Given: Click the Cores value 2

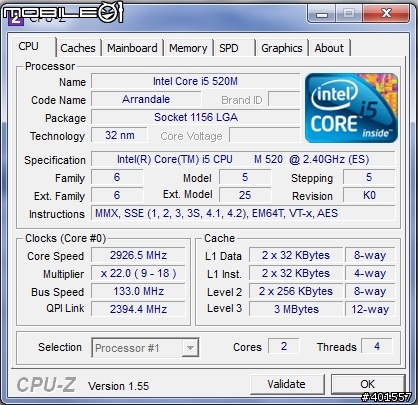Looking at the screenshot, I should click(x=284, y=346).
